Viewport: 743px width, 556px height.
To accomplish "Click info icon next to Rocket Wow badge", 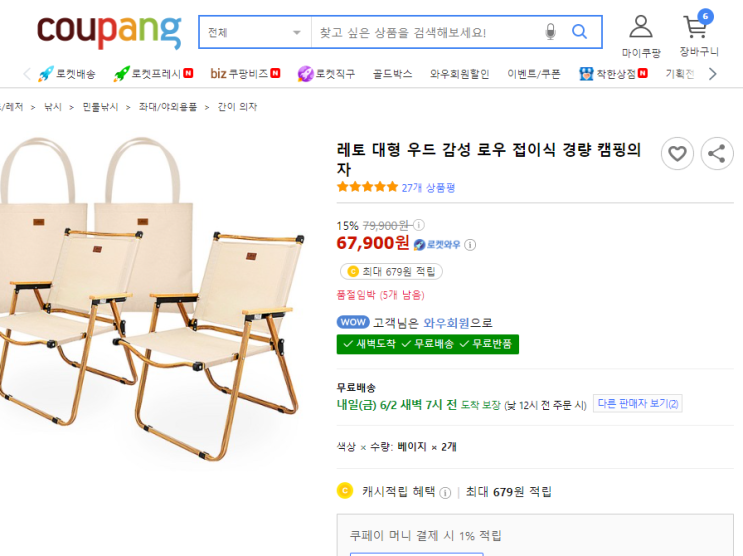I will click(470, 244).
